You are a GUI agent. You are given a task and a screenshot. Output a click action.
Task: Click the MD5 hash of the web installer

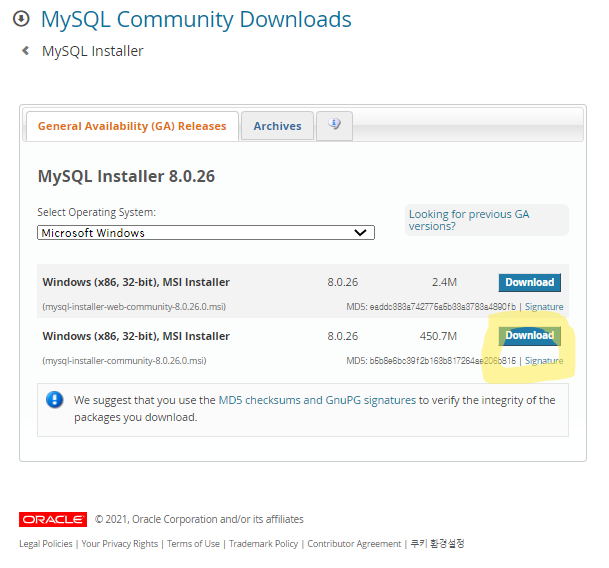tap(442, 307)
